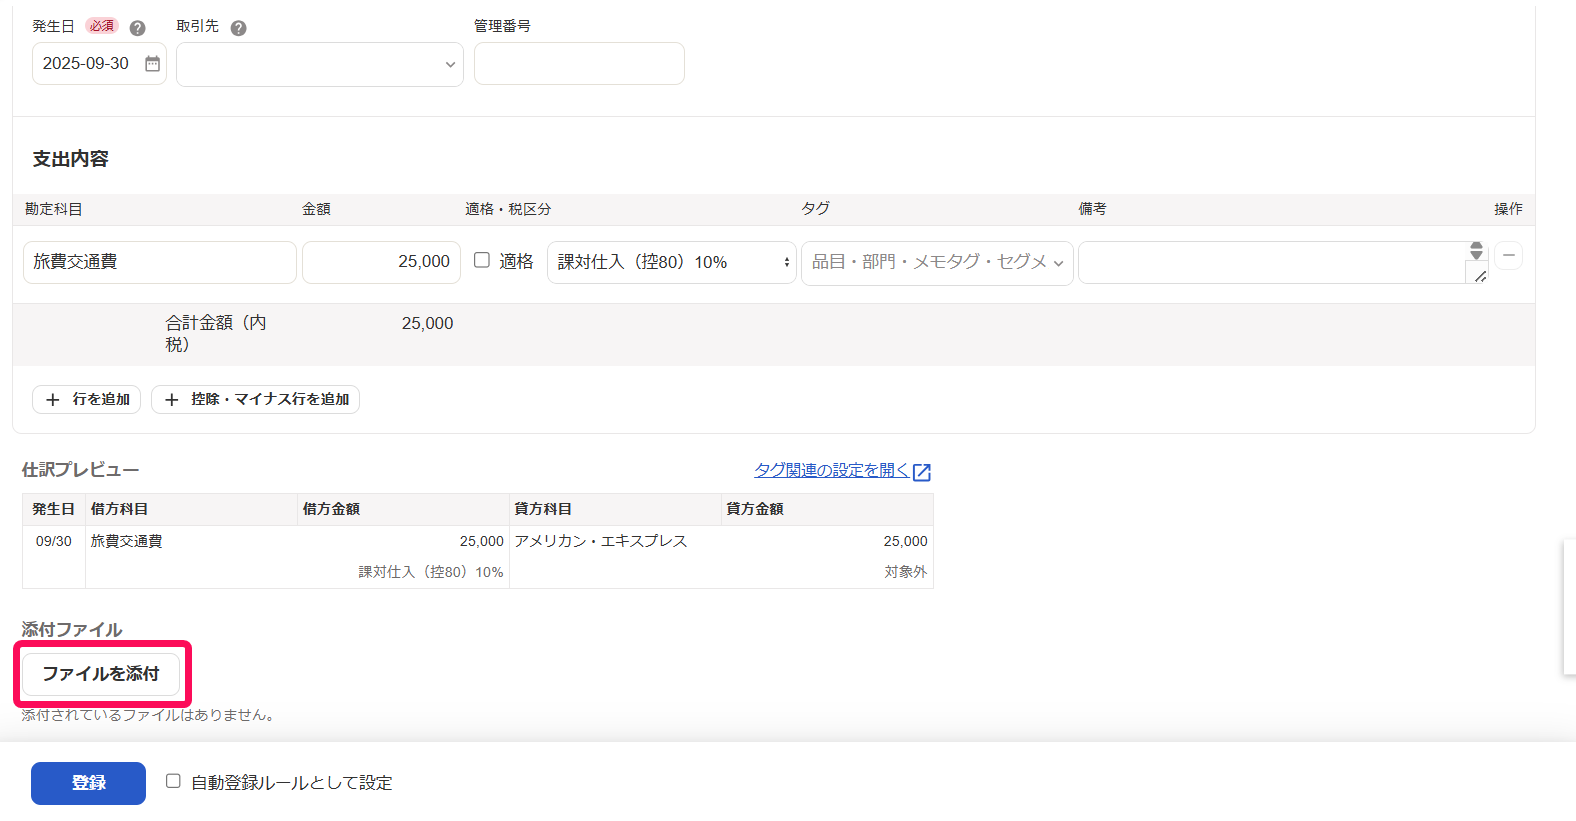This screenshot has height=821, width=1576.
Task: Click the blue 登録 button
Action: pyautogui.click(x=88, y=783)
